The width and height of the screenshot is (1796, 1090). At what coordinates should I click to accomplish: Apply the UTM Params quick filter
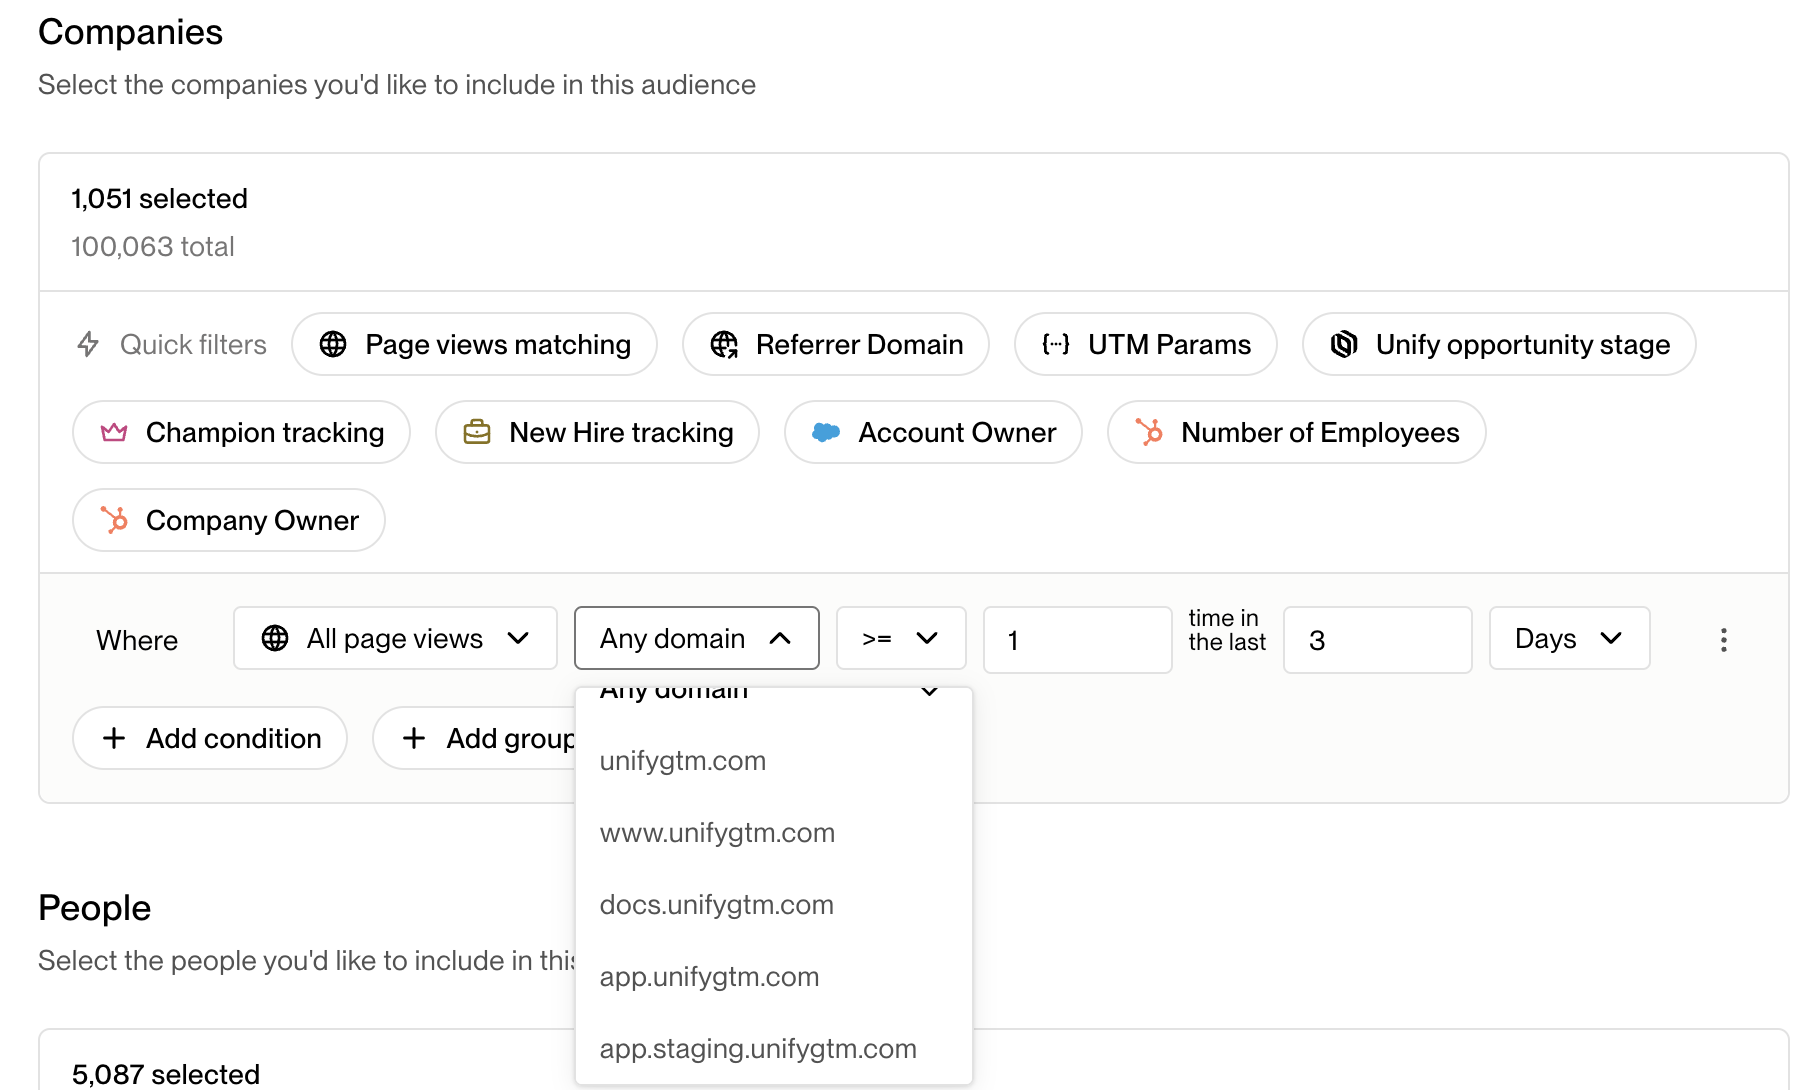point(1145,344)
